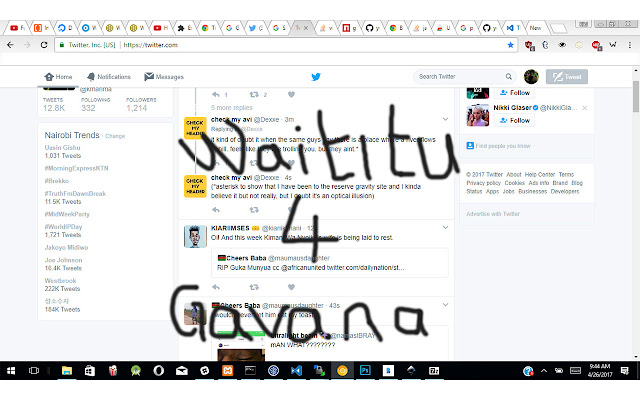Open the Privacy policy footer link
This screenshot has width=640, height=400.
(483, 183)
